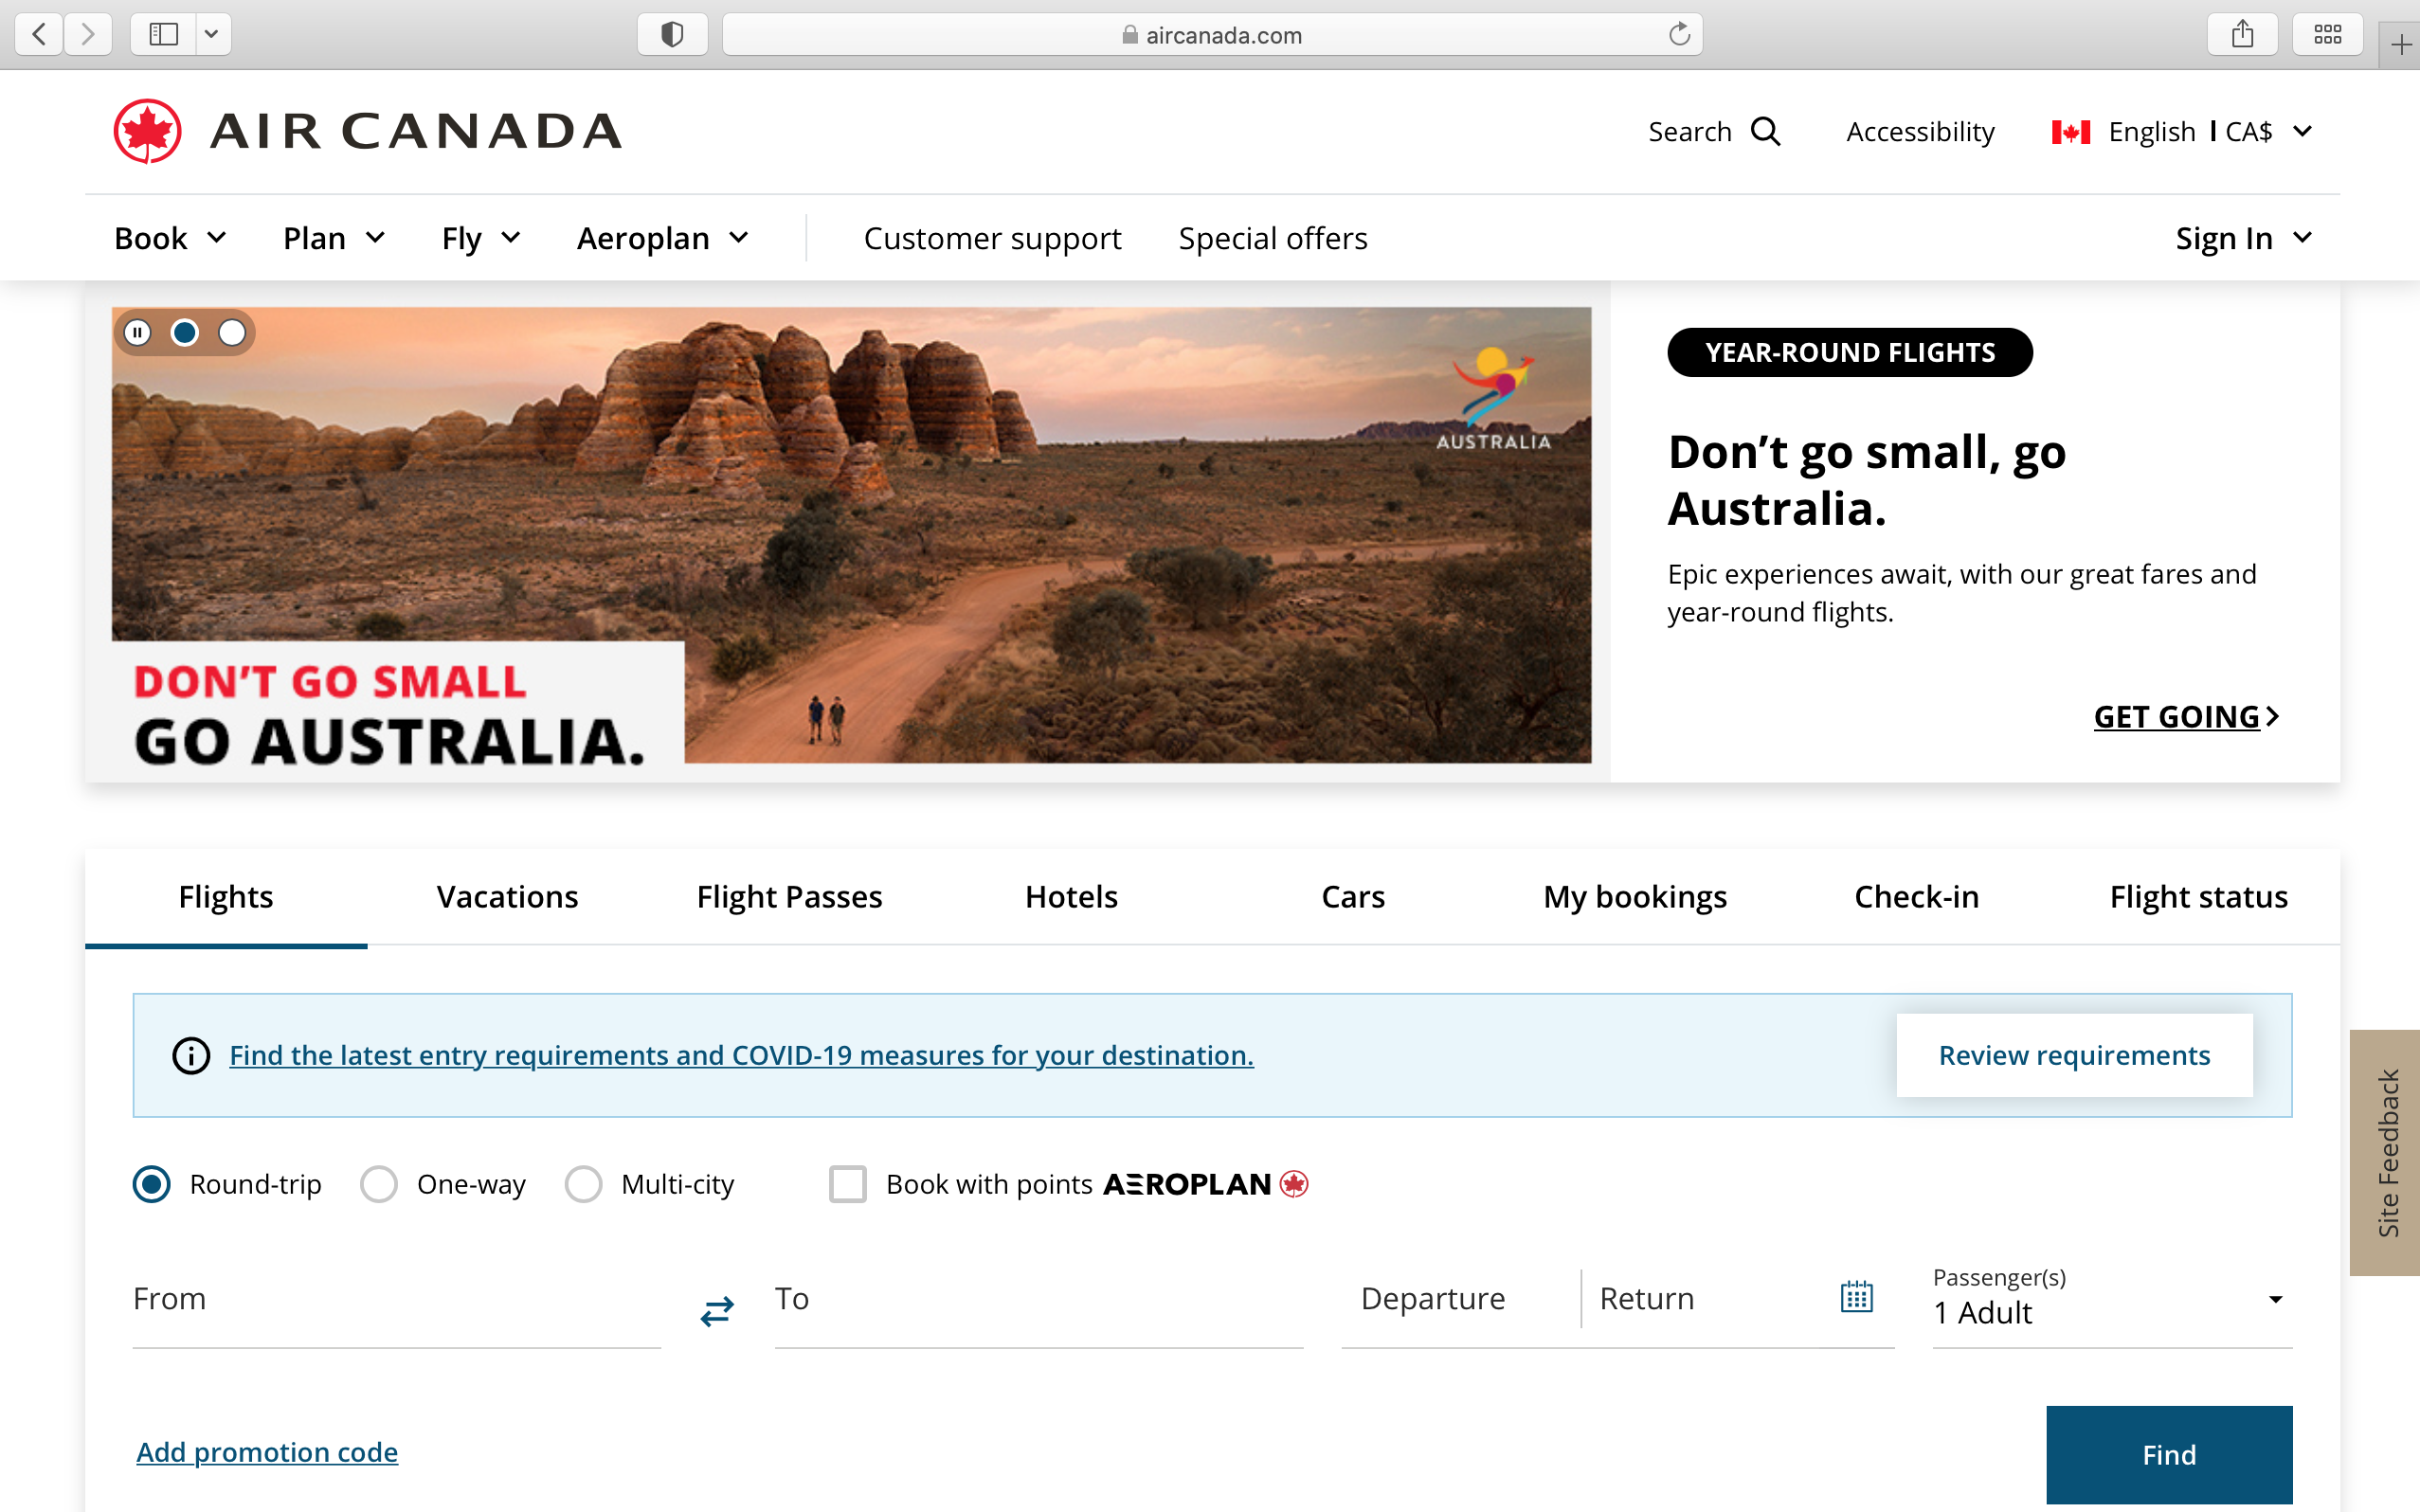Click the swap origin and destination arrows
This screenshot has height=1512, width=2420.
pyautogui.click(x=717, y=1310)
